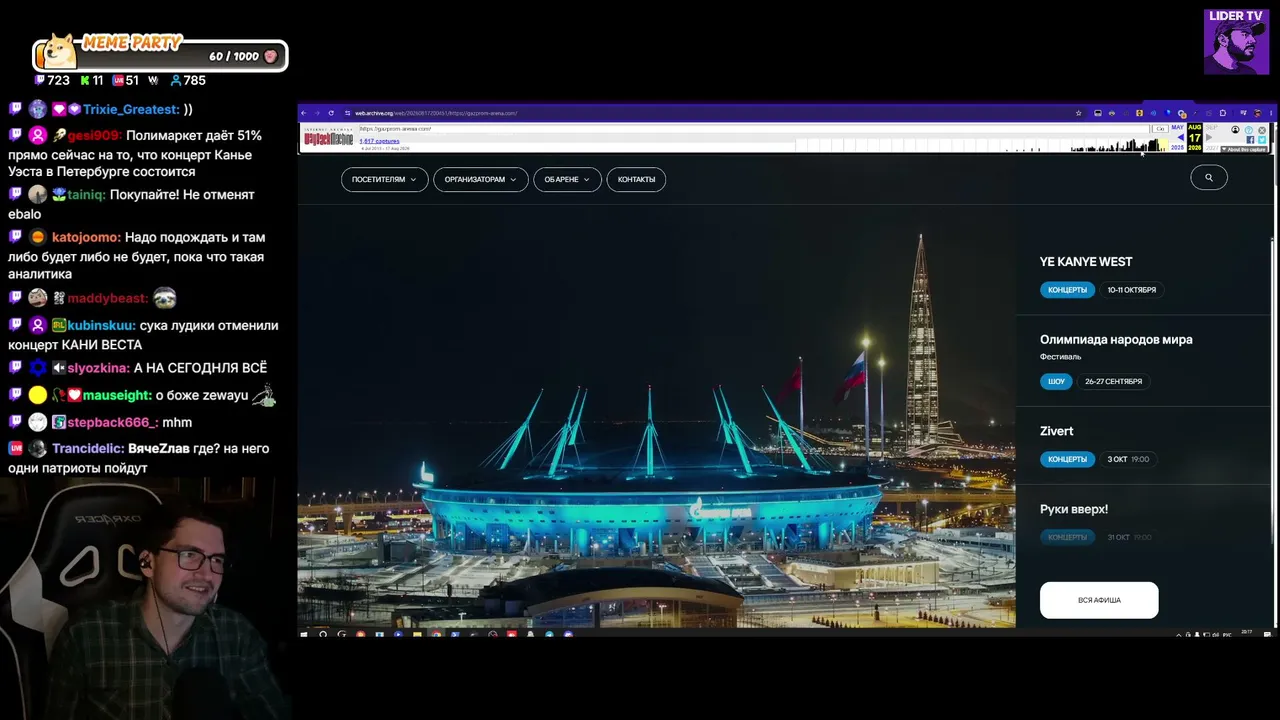Open the Wayback Machine user account icon
The height and width of the screenshot is (720, 1280).
tap(1235, 130)
